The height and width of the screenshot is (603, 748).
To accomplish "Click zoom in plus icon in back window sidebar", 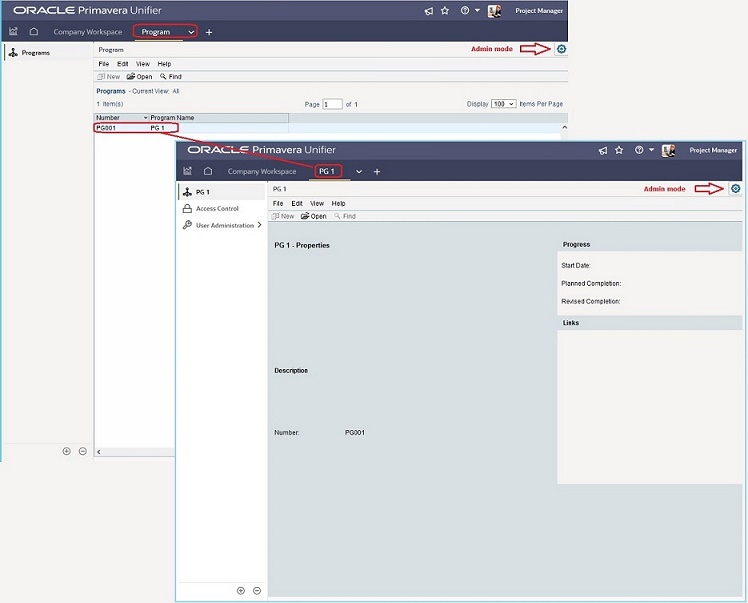I will [66, 451].
